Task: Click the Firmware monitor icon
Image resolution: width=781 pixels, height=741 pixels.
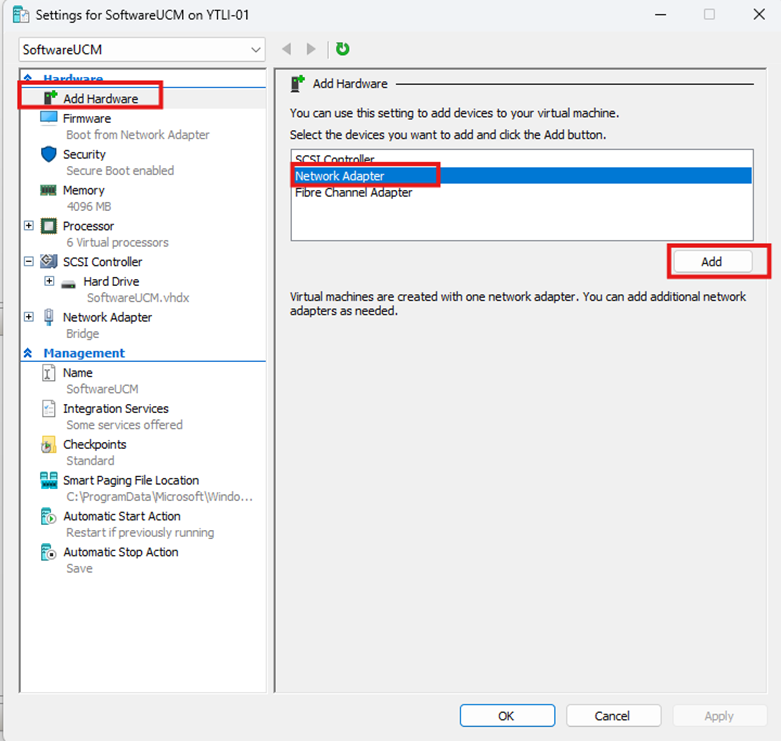Action: 48,118
